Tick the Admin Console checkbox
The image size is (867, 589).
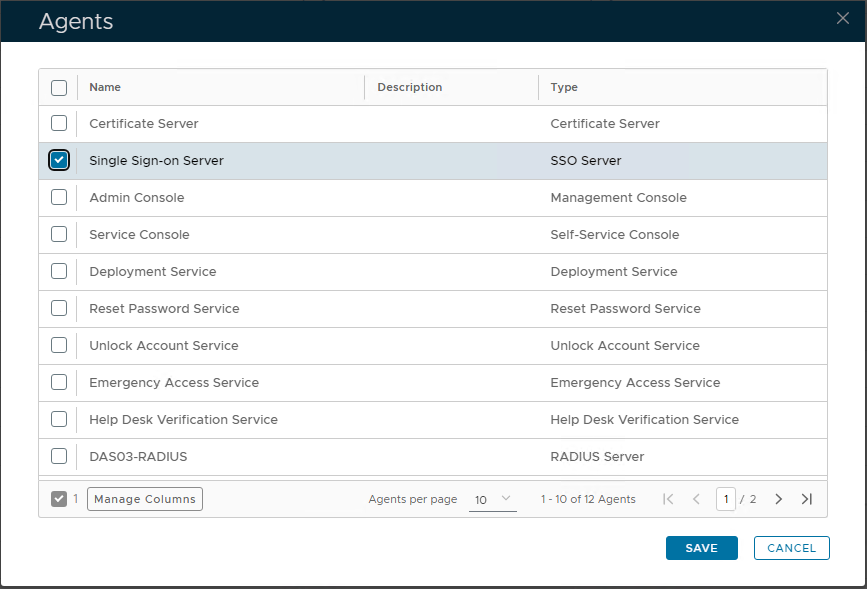(59, 197)
